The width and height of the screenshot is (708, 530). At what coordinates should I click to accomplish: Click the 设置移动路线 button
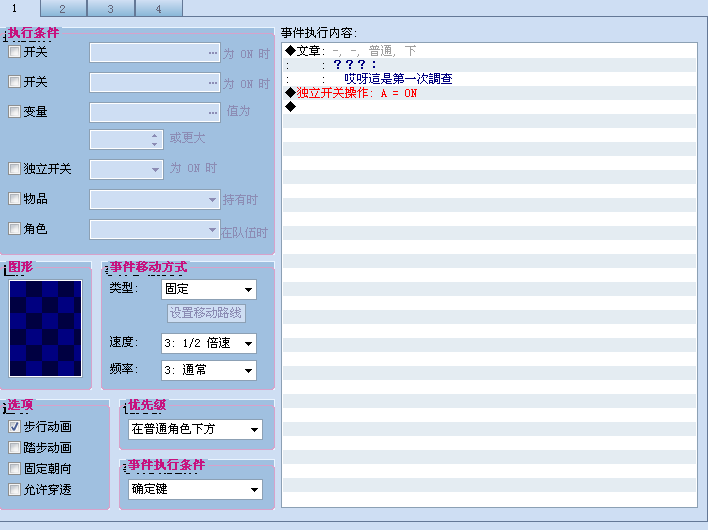206,313
